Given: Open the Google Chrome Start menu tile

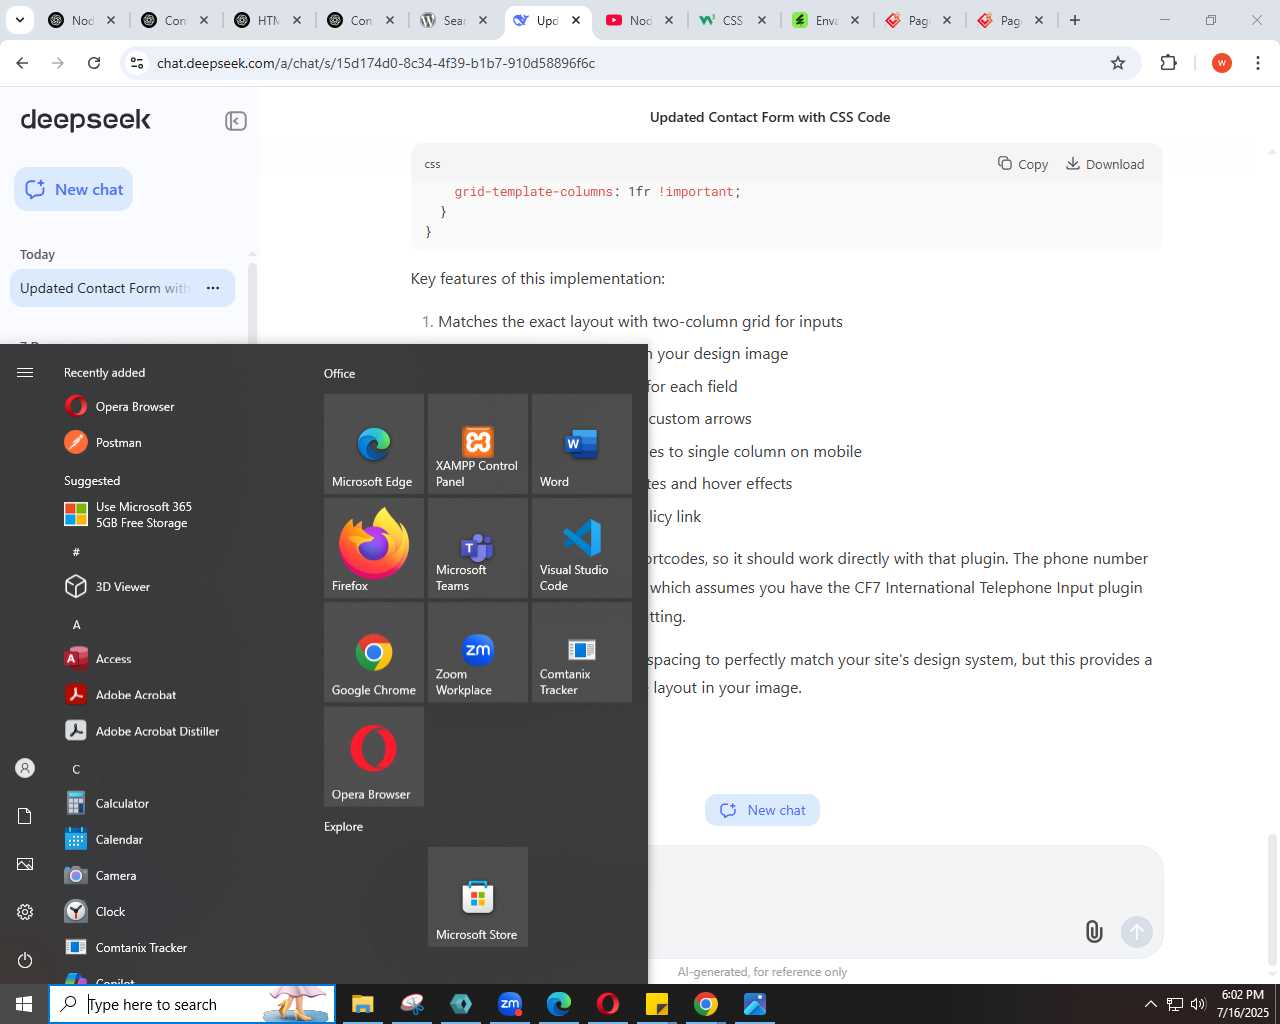Looking at the screenshot, I should 374,652.
